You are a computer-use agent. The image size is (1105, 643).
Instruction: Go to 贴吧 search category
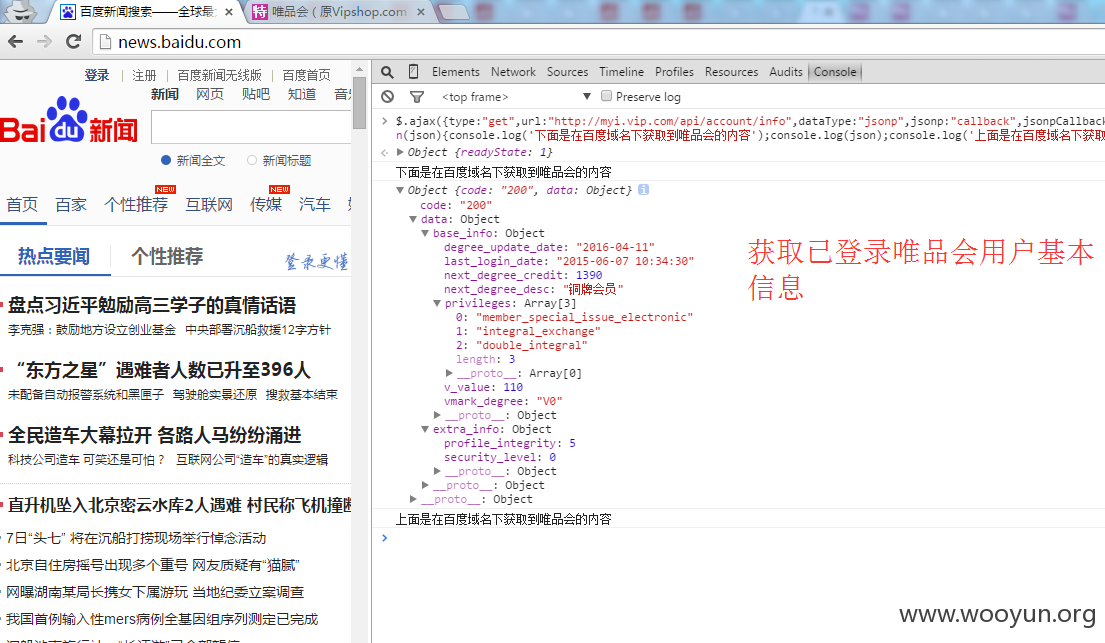coord(256,94)
